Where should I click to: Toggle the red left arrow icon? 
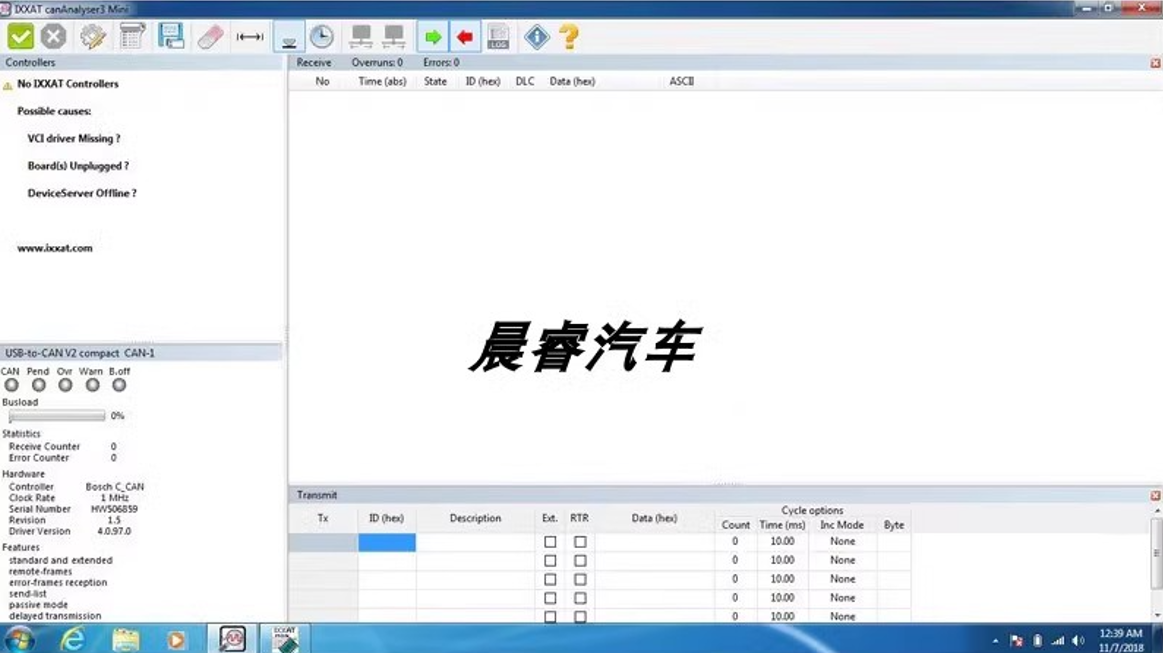465,36
